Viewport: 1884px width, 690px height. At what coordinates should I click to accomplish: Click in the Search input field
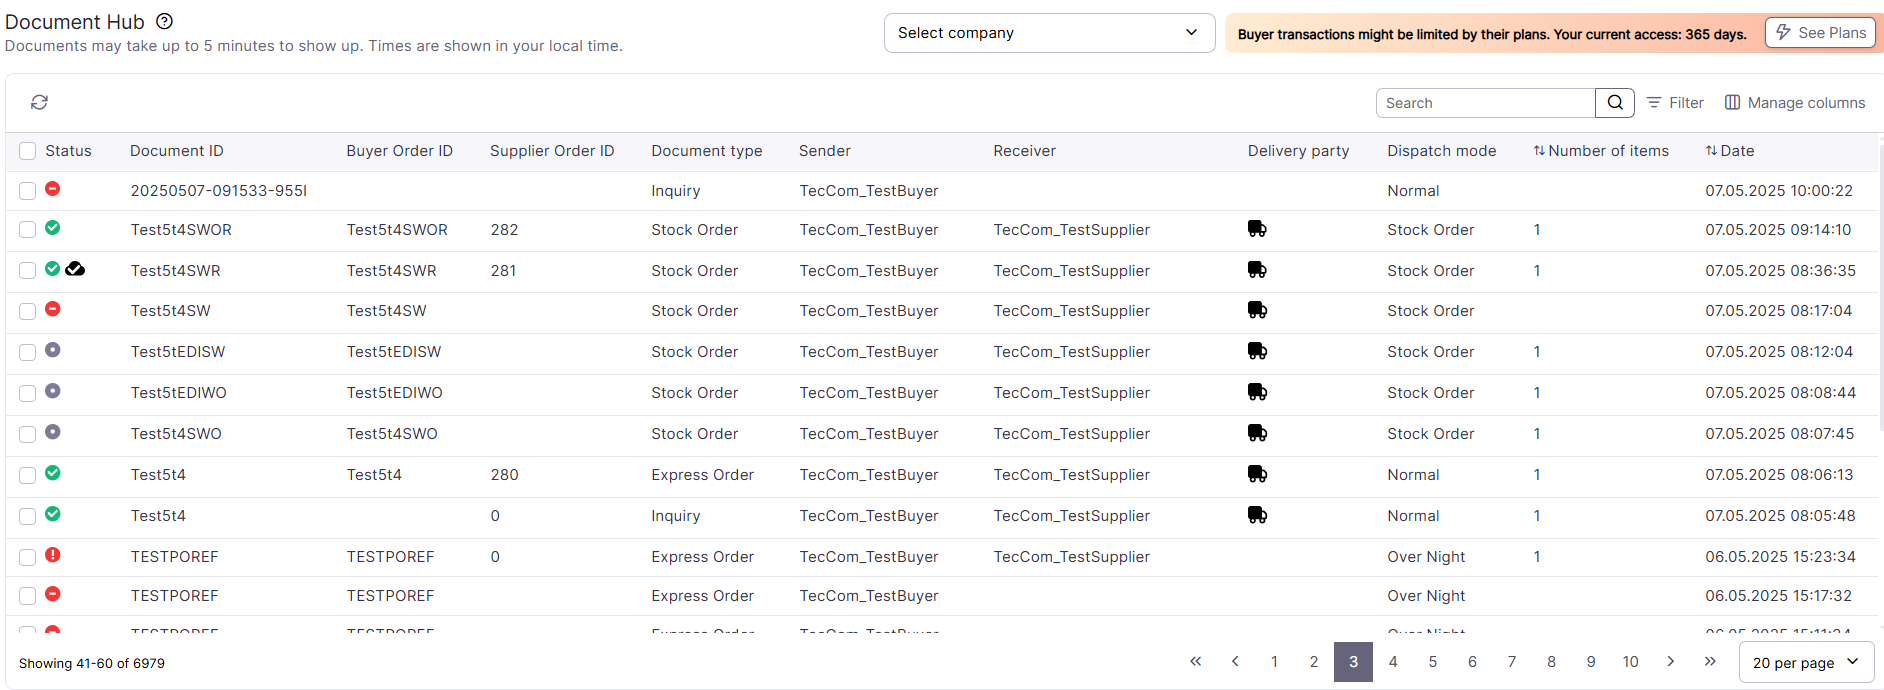tap(1485, 103)
